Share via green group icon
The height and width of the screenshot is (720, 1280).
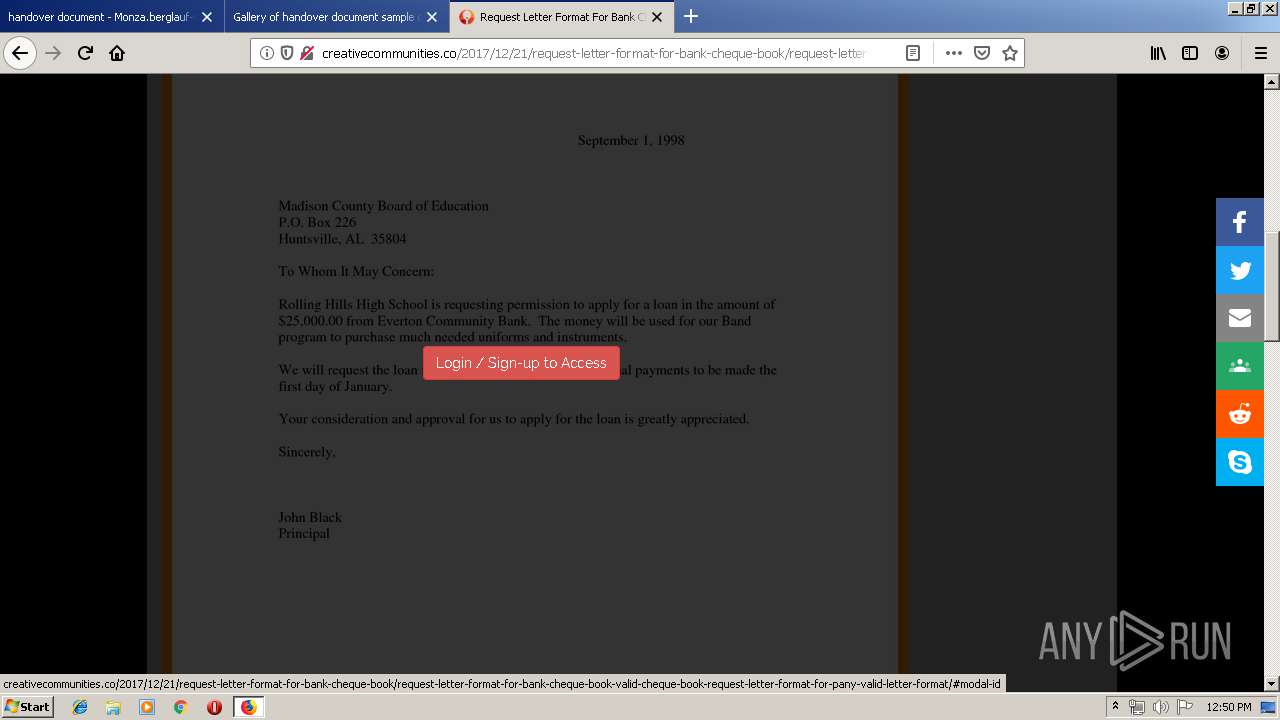(x=1240, y=366)
